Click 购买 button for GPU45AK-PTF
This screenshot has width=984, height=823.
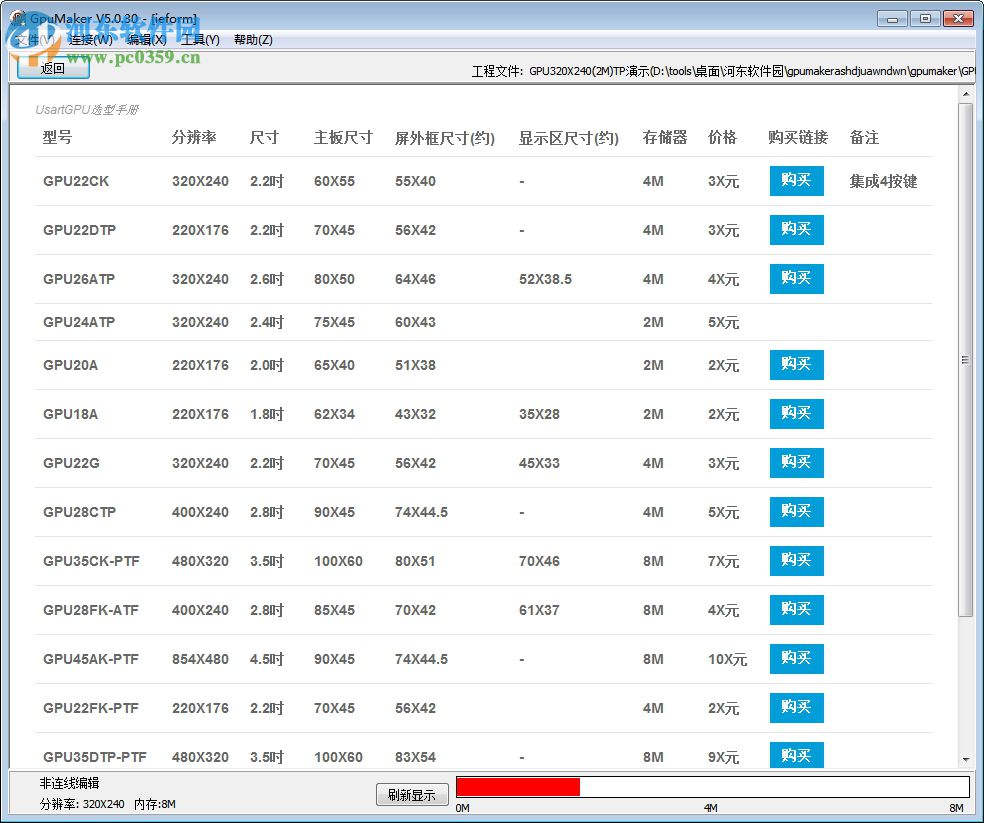click(796, 659)
